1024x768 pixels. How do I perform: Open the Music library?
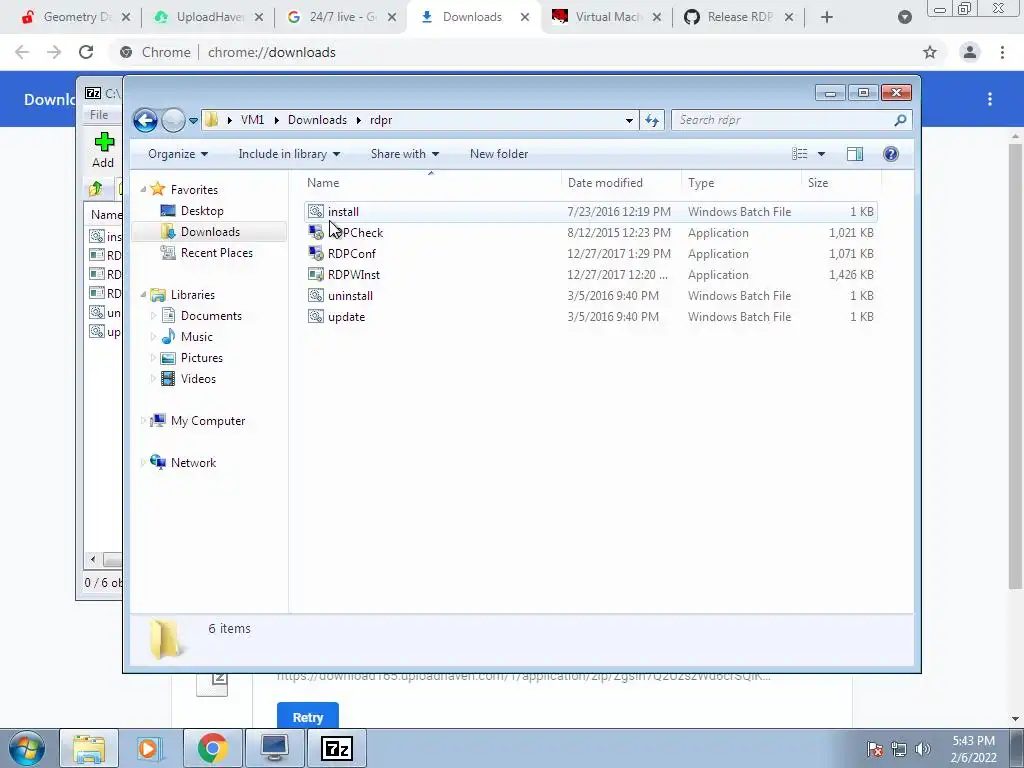tap(187, 337)
